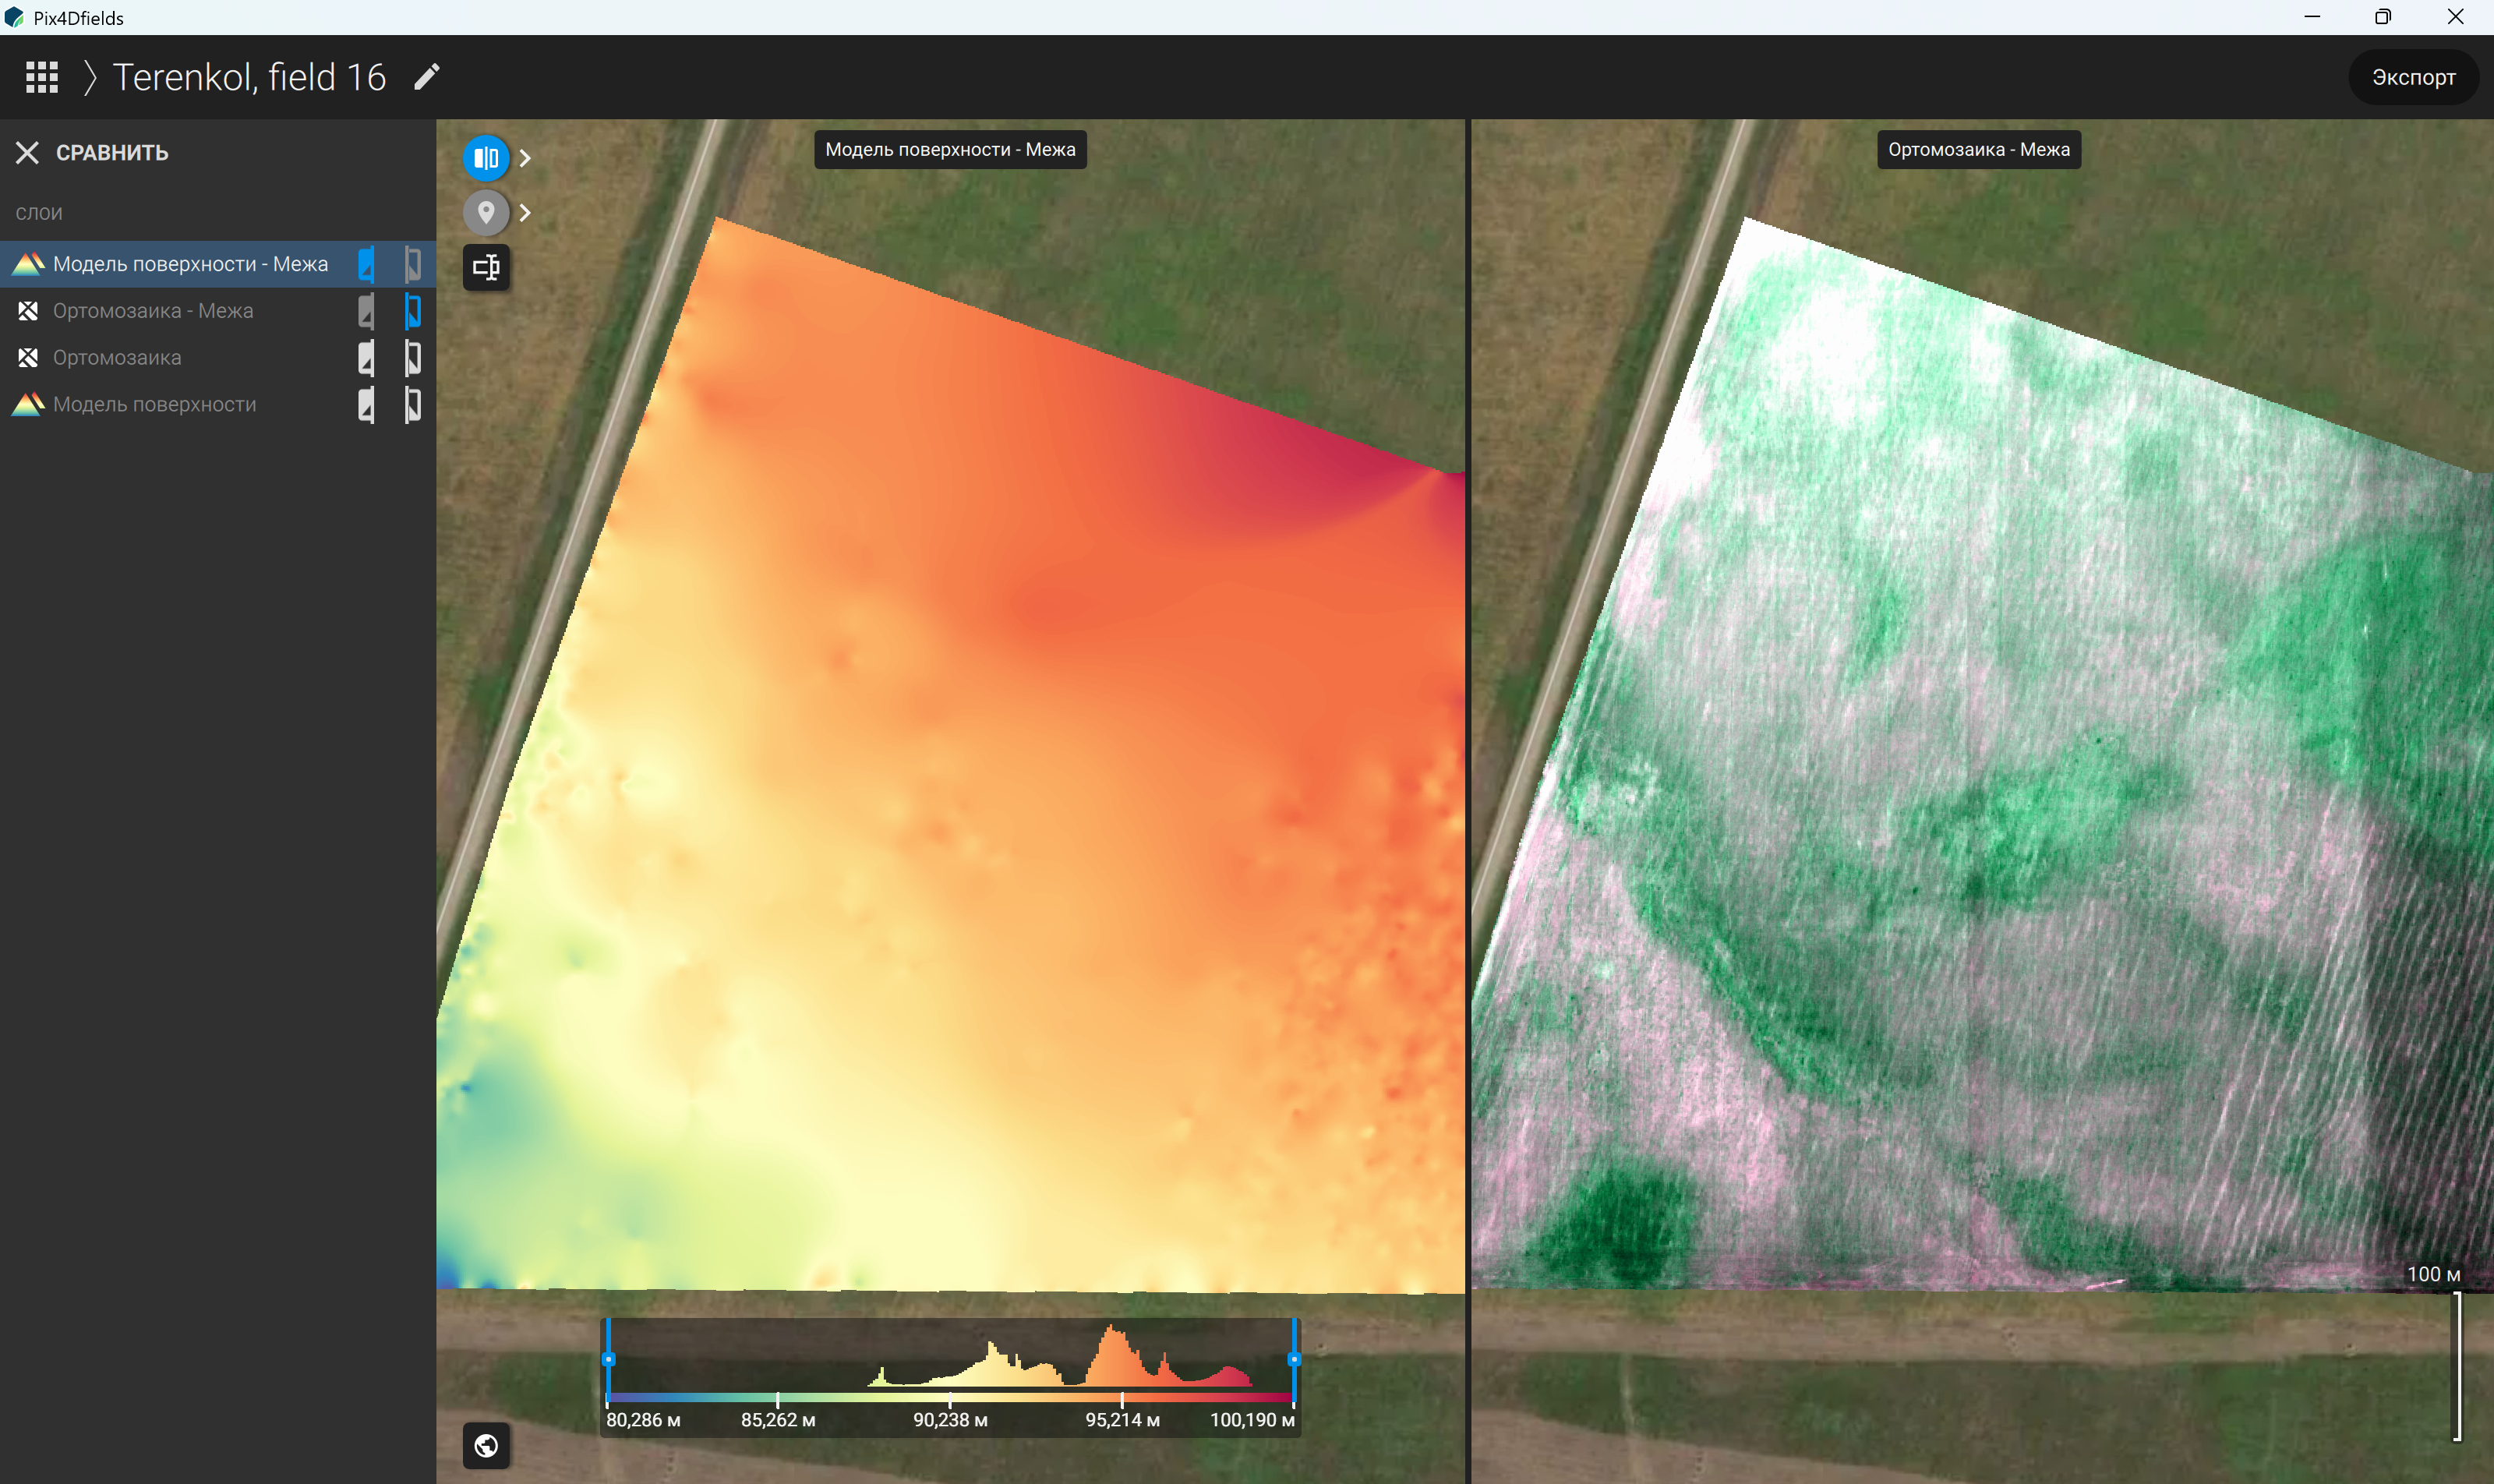The image size is (2494, 1484).
Task: Select the location pin annotation icon
Action: click(x=486, y=212)
